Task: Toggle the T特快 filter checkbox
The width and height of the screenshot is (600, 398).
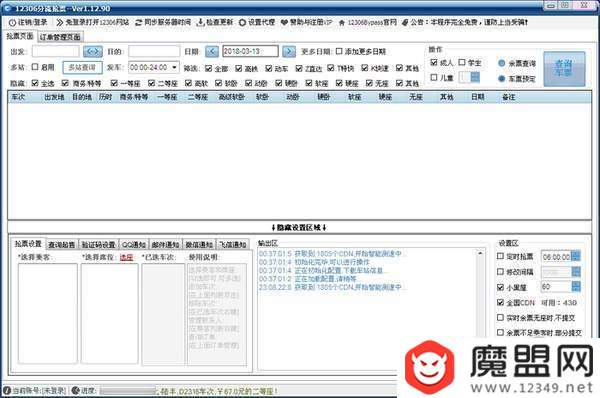Action: (x=331, y=68)
